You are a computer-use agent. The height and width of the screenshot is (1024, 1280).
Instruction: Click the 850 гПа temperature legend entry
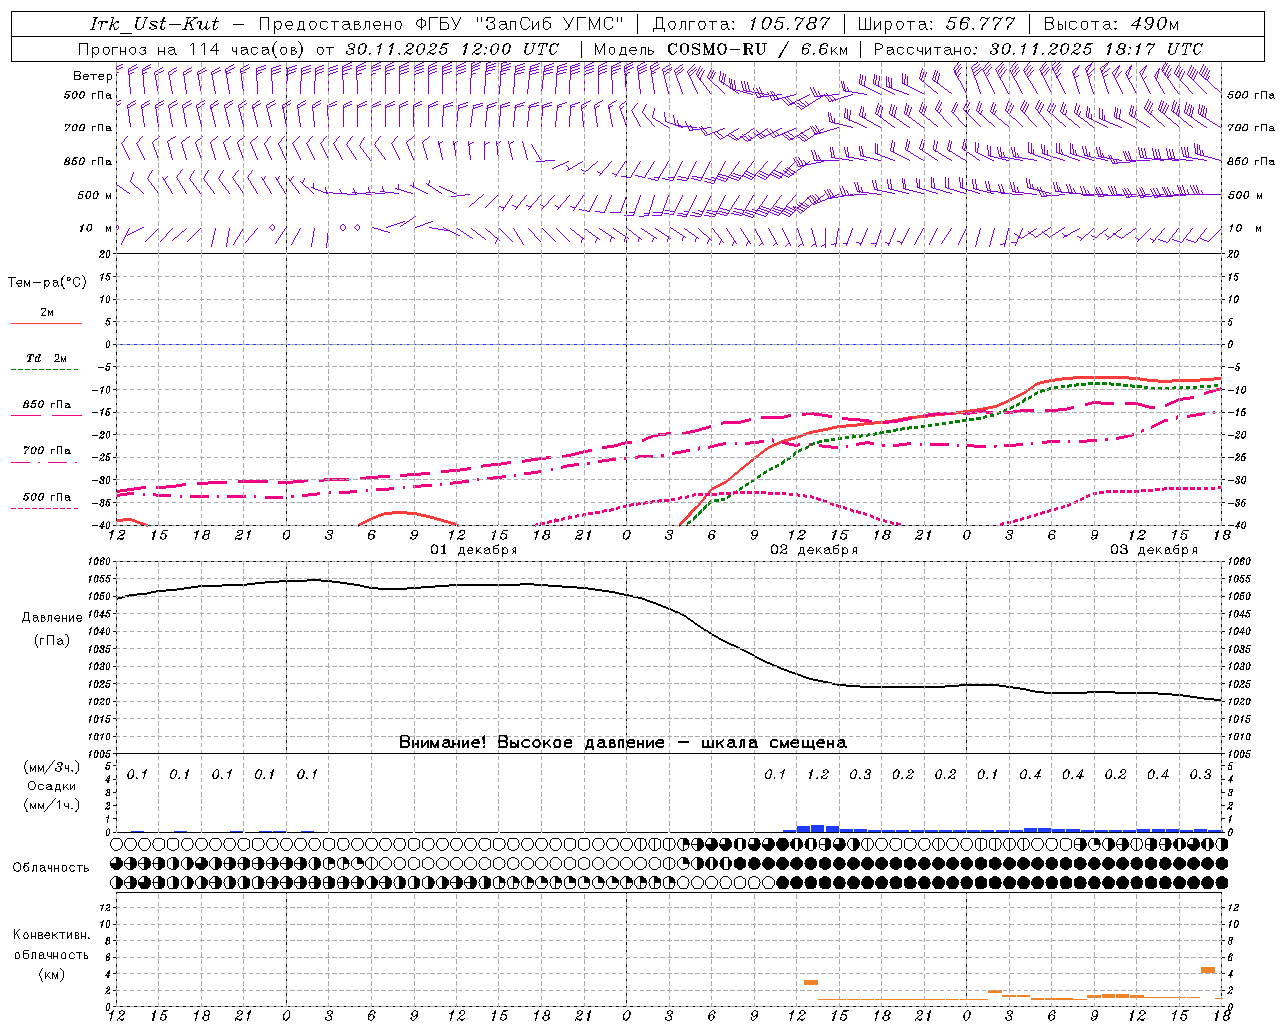coord(46,405)
